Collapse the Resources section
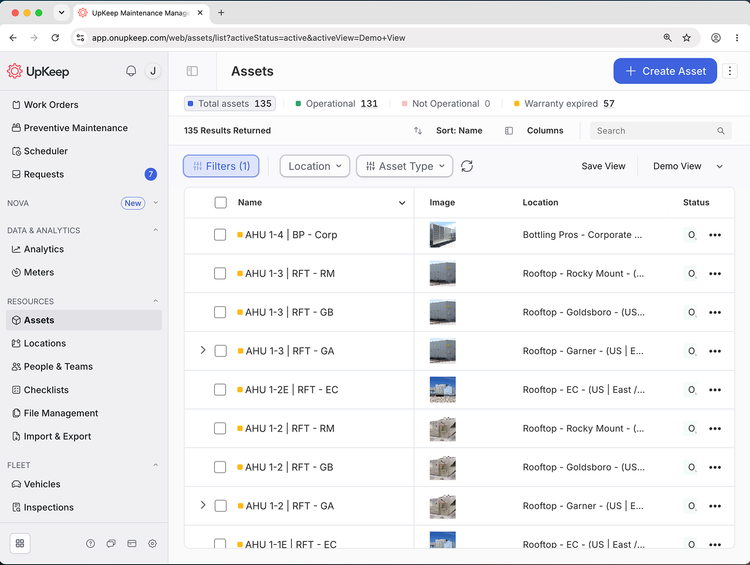The width and height of the screenshot is (750, 565). click(155, 301)
